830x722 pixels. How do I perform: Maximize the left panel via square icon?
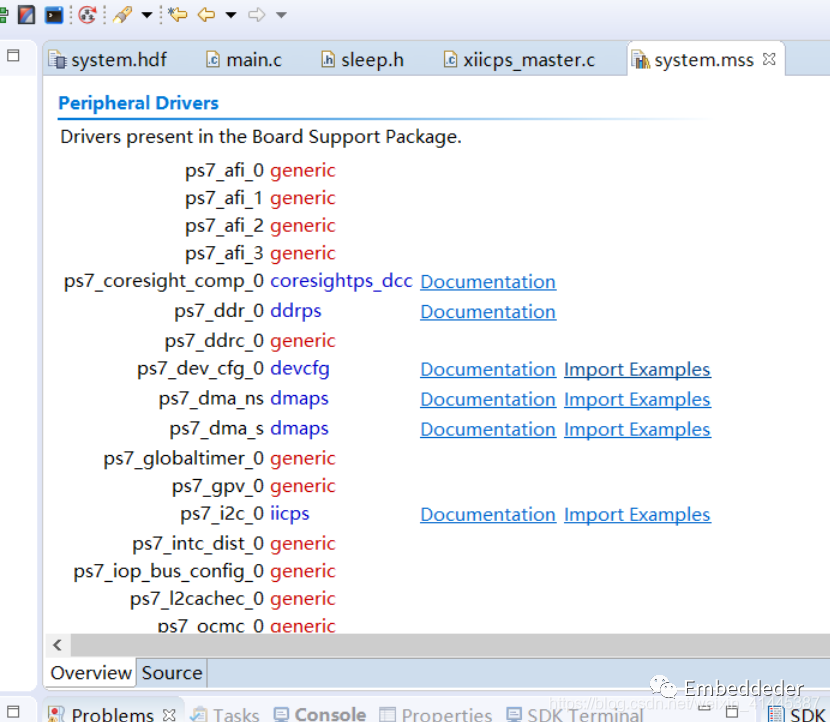click(13, 56)
